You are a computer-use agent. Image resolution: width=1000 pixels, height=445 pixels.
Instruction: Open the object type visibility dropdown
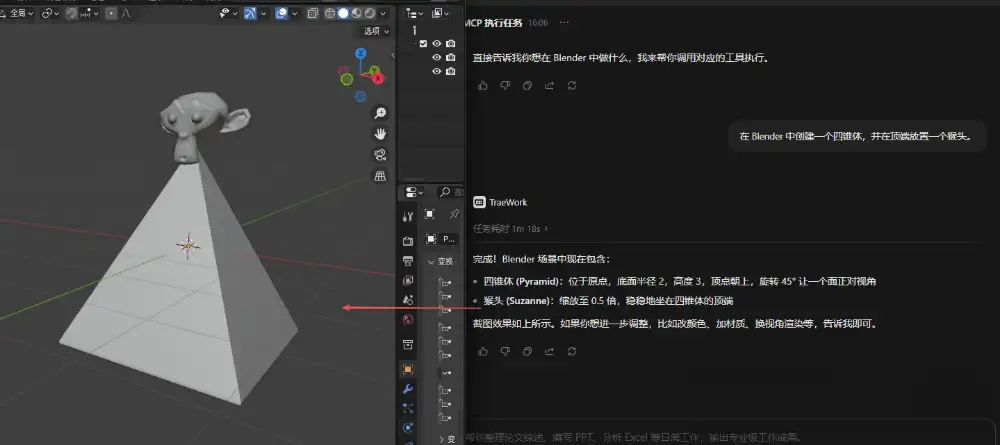(228, 13)
